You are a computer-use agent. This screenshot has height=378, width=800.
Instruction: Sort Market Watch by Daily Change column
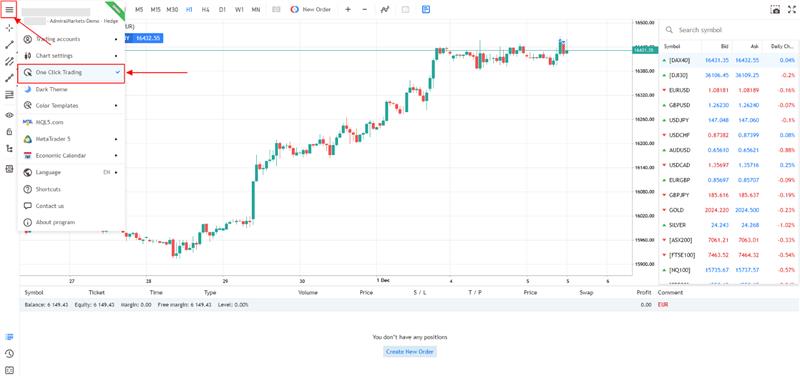[x=783, y=46]
